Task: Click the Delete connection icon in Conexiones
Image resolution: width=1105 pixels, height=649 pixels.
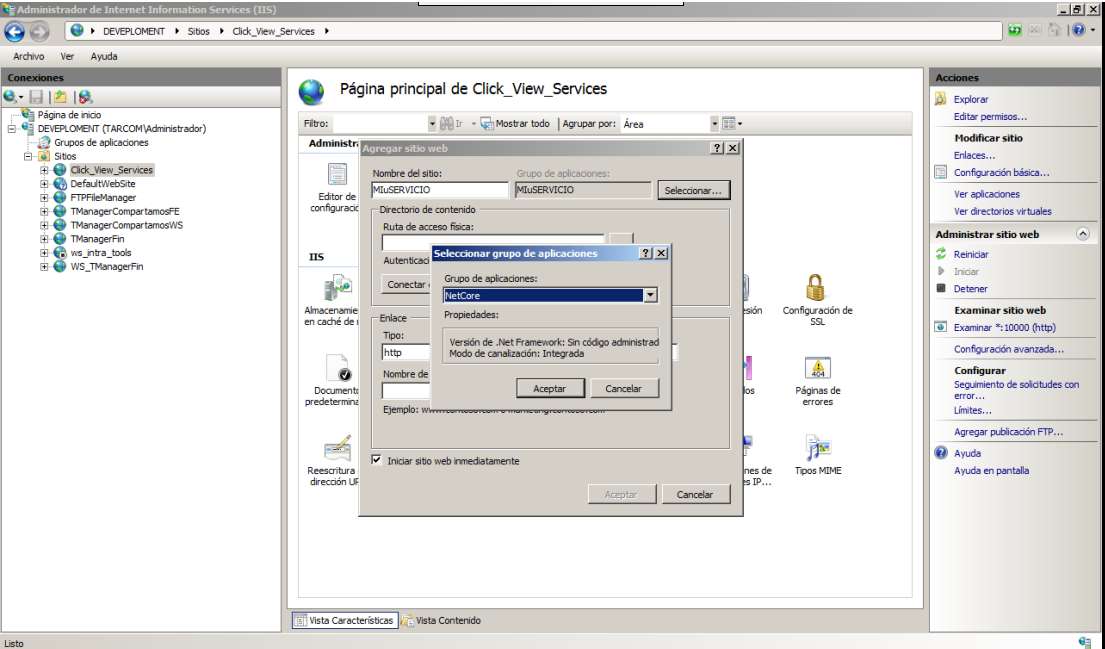Action: 85,97
